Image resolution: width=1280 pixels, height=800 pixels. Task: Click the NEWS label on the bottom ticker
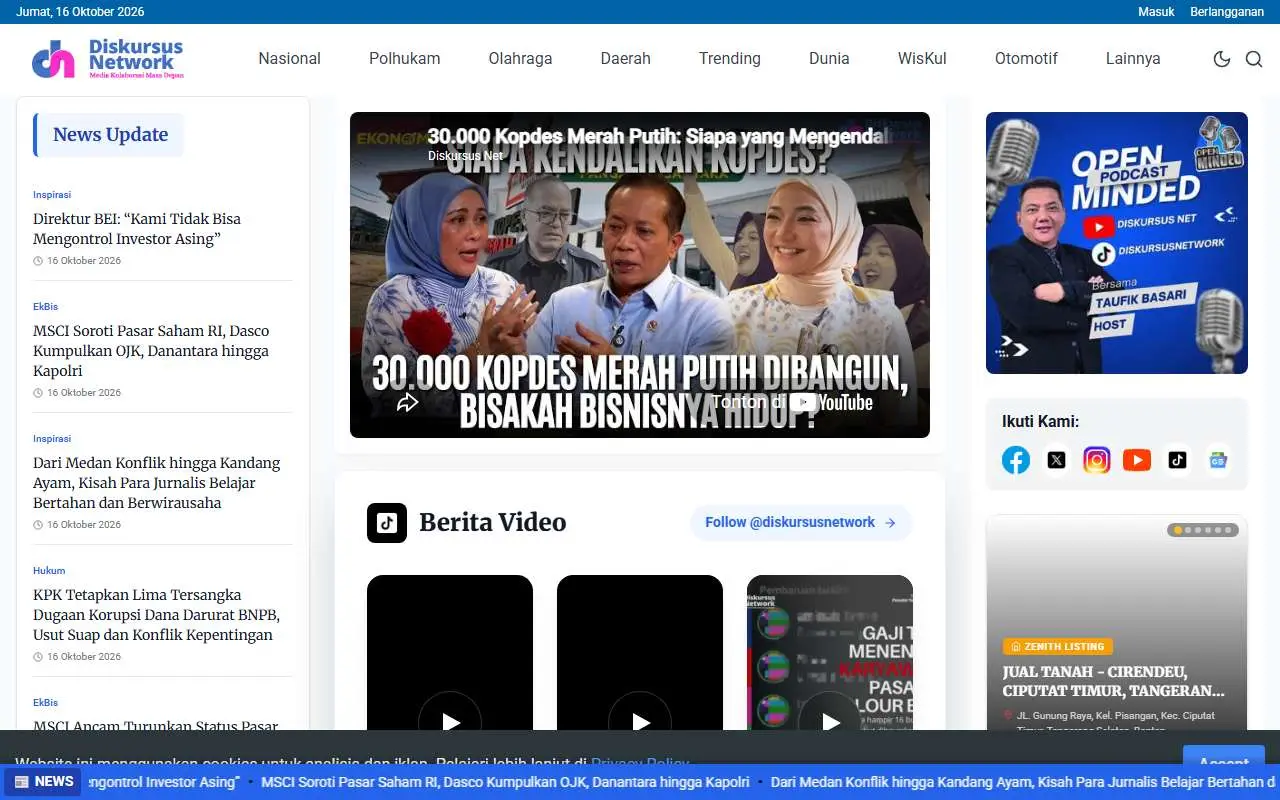(x=44, y=782)
